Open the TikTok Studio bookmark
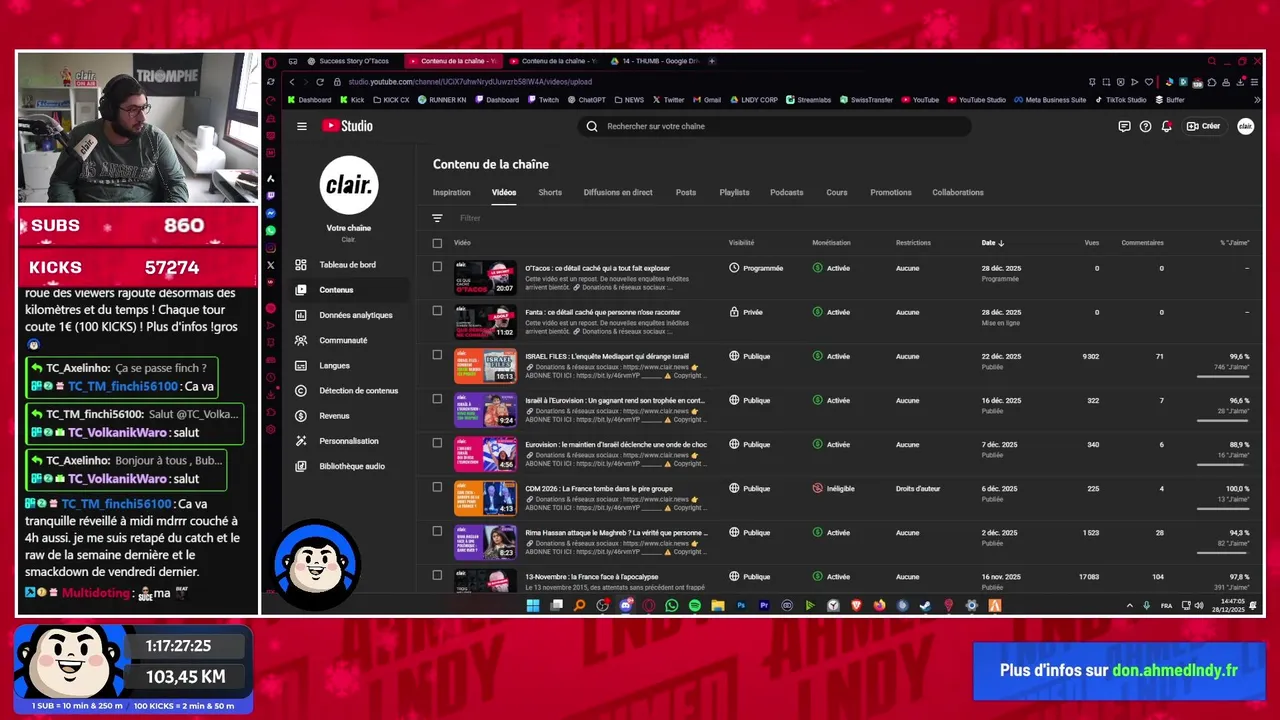The image size is (1280, 720). pos(1120,100)
